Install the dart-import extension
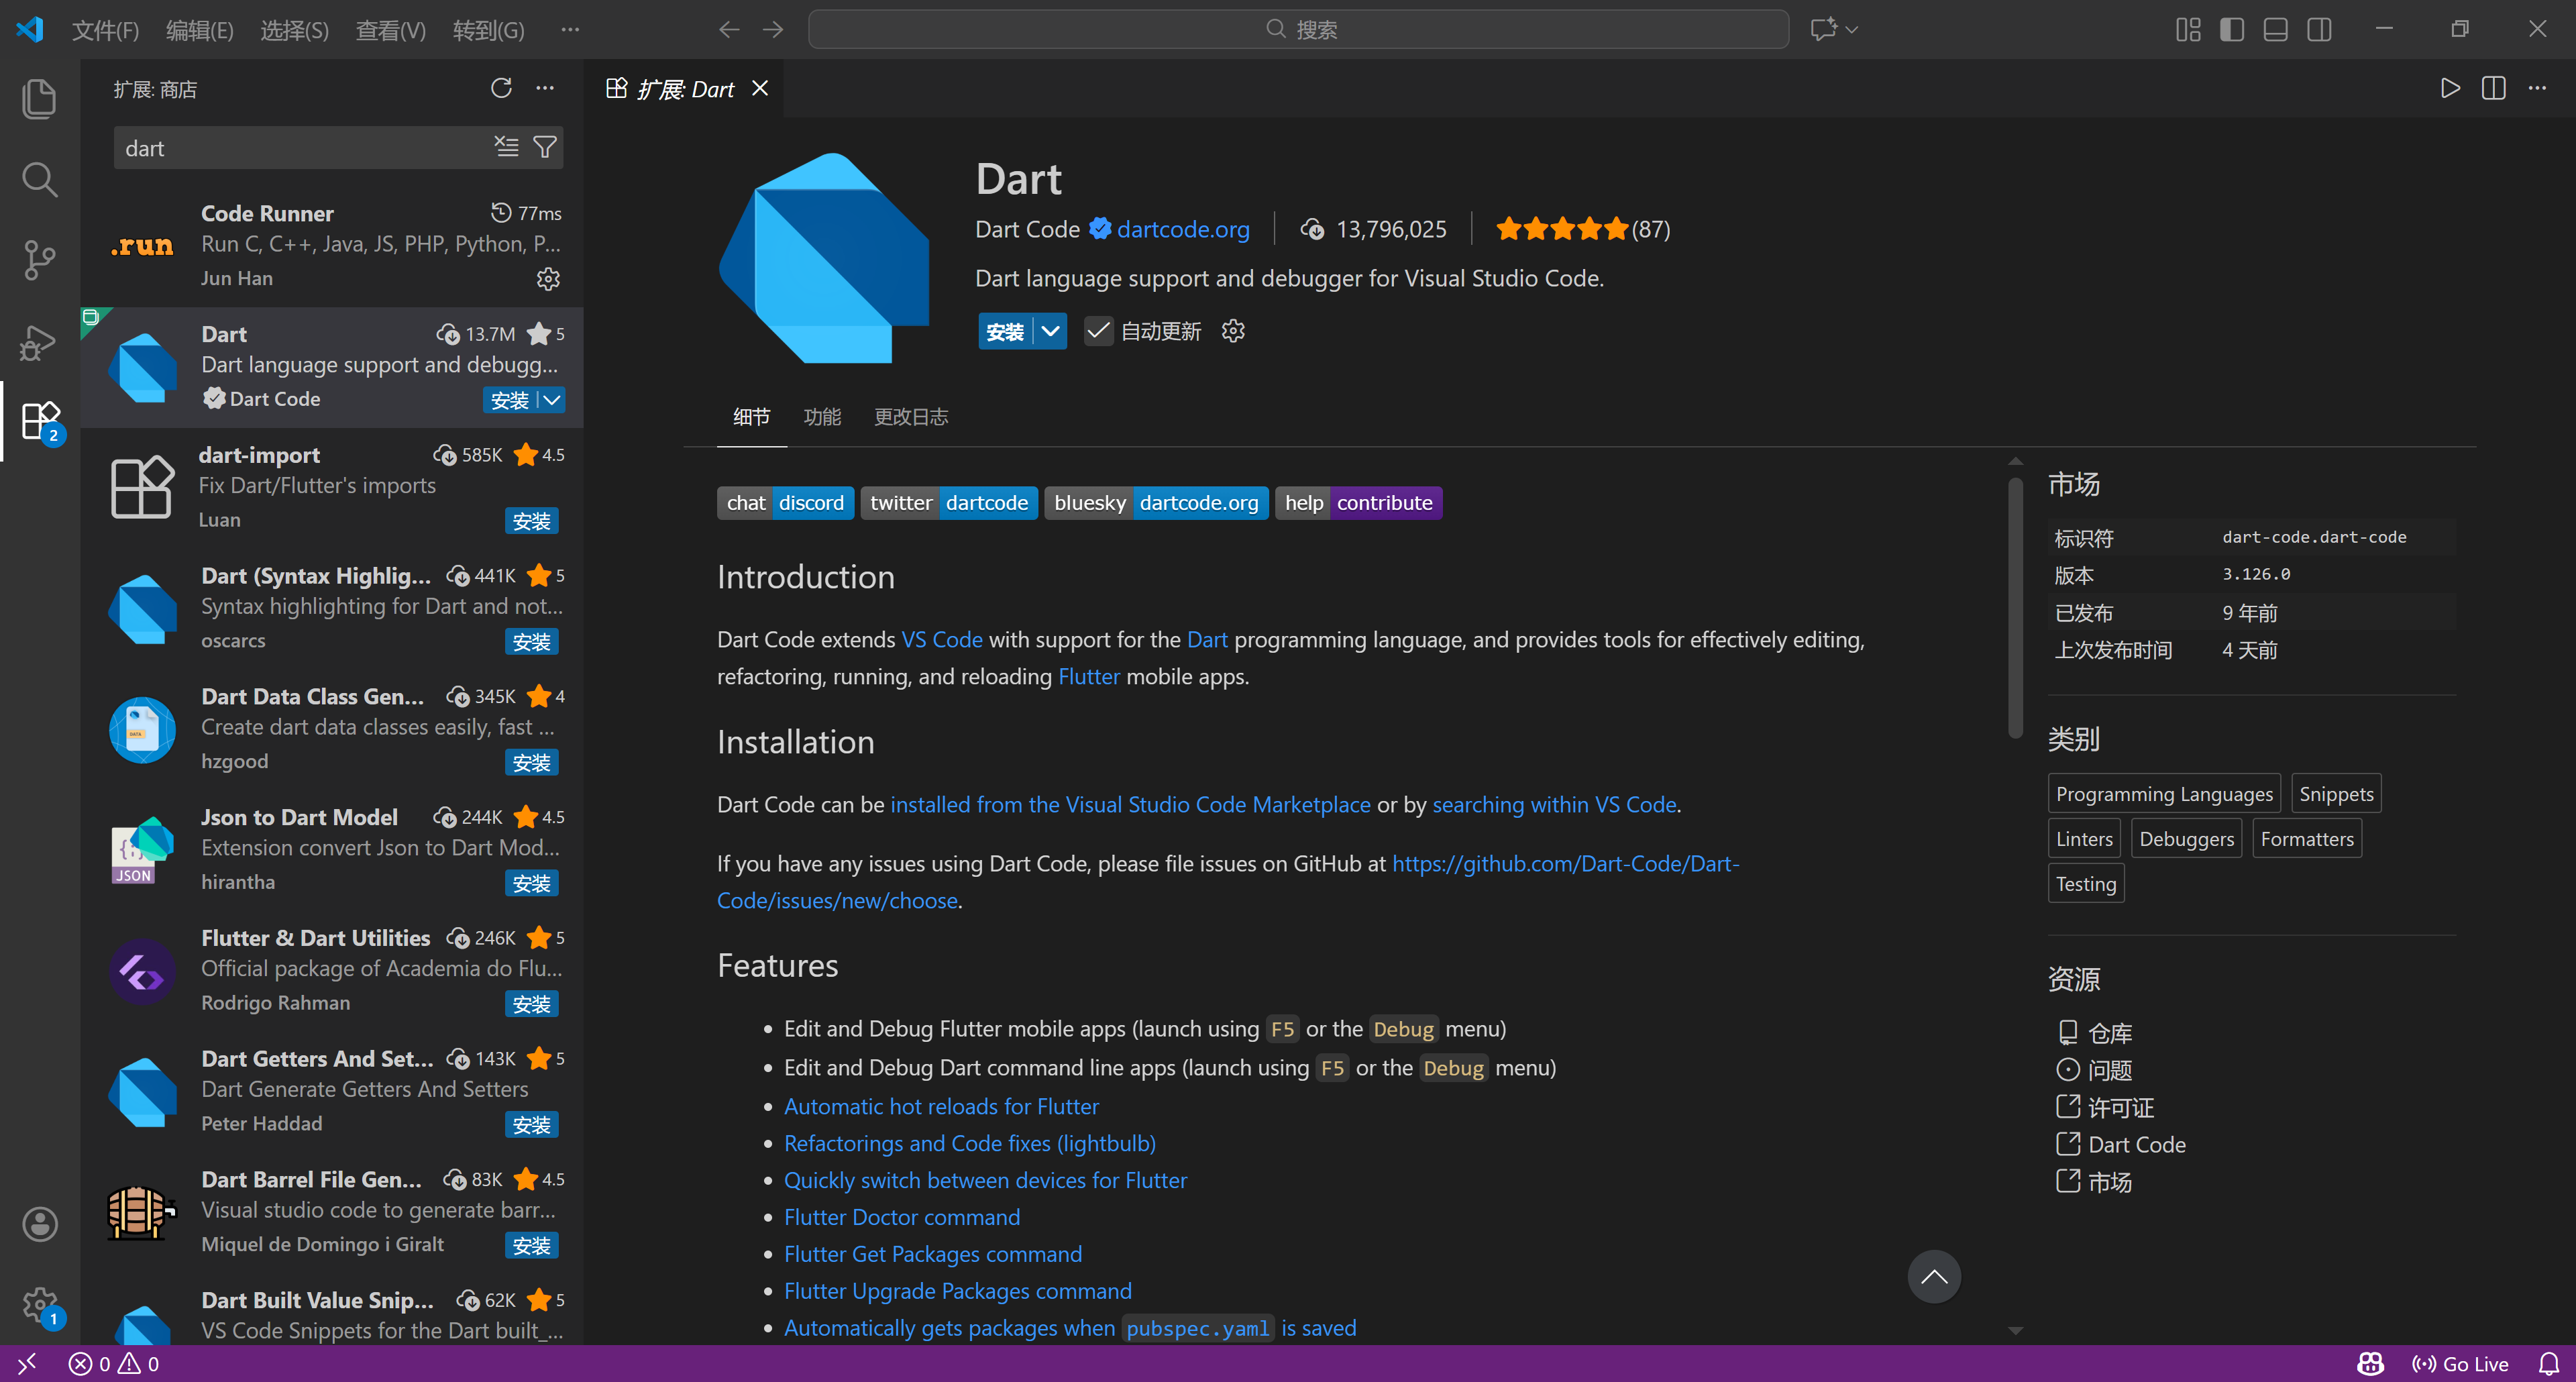 pos(531,521)
